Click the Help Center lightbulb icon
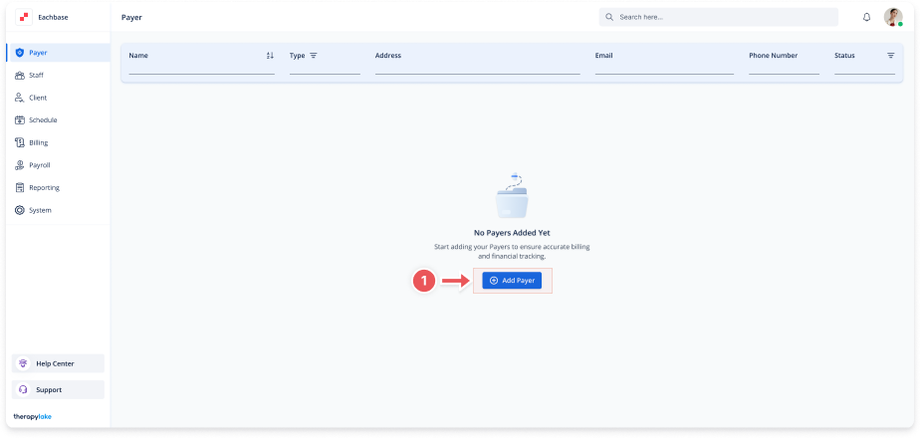Image resolution: width=920 pixels, height=438 pixels. pos(23,364)
